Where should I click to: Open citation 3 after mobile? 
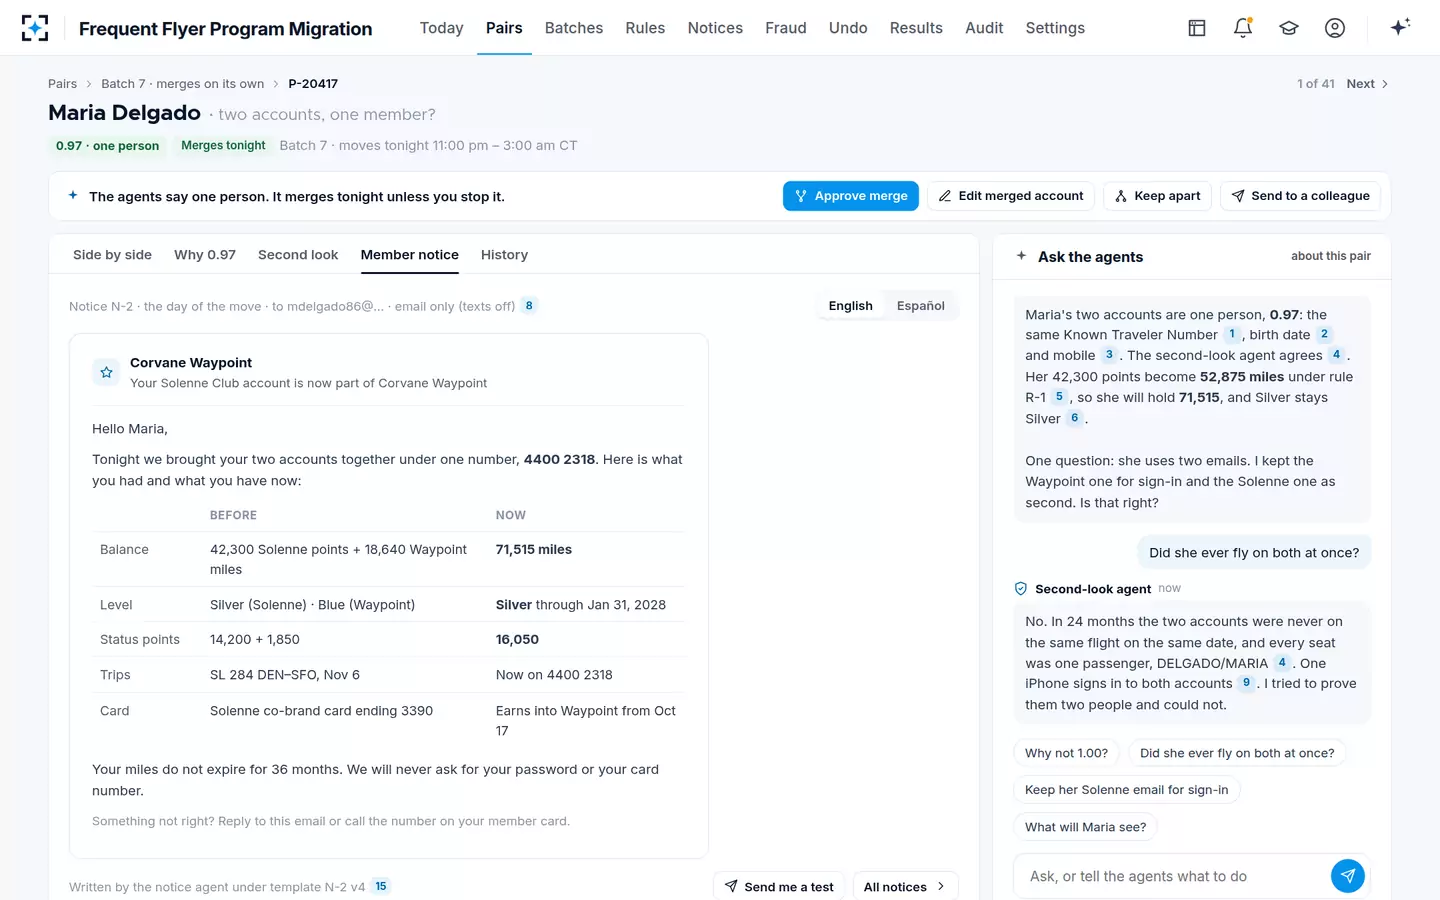(1109, 355)
